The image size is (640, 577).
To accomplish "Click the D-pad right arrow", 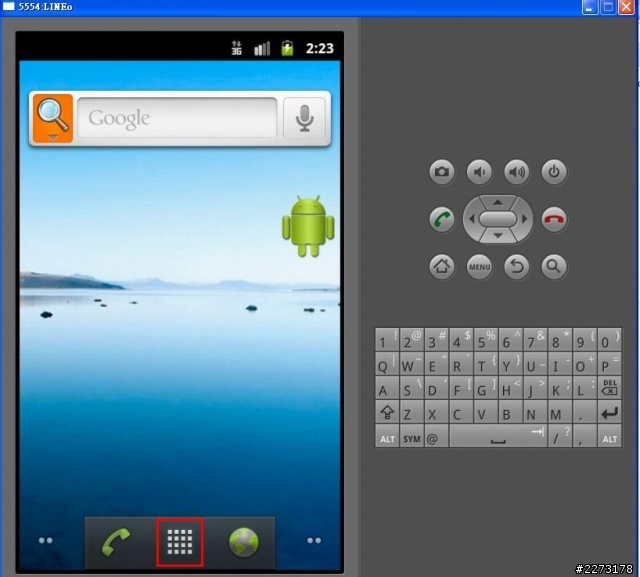I will point(524,219).
